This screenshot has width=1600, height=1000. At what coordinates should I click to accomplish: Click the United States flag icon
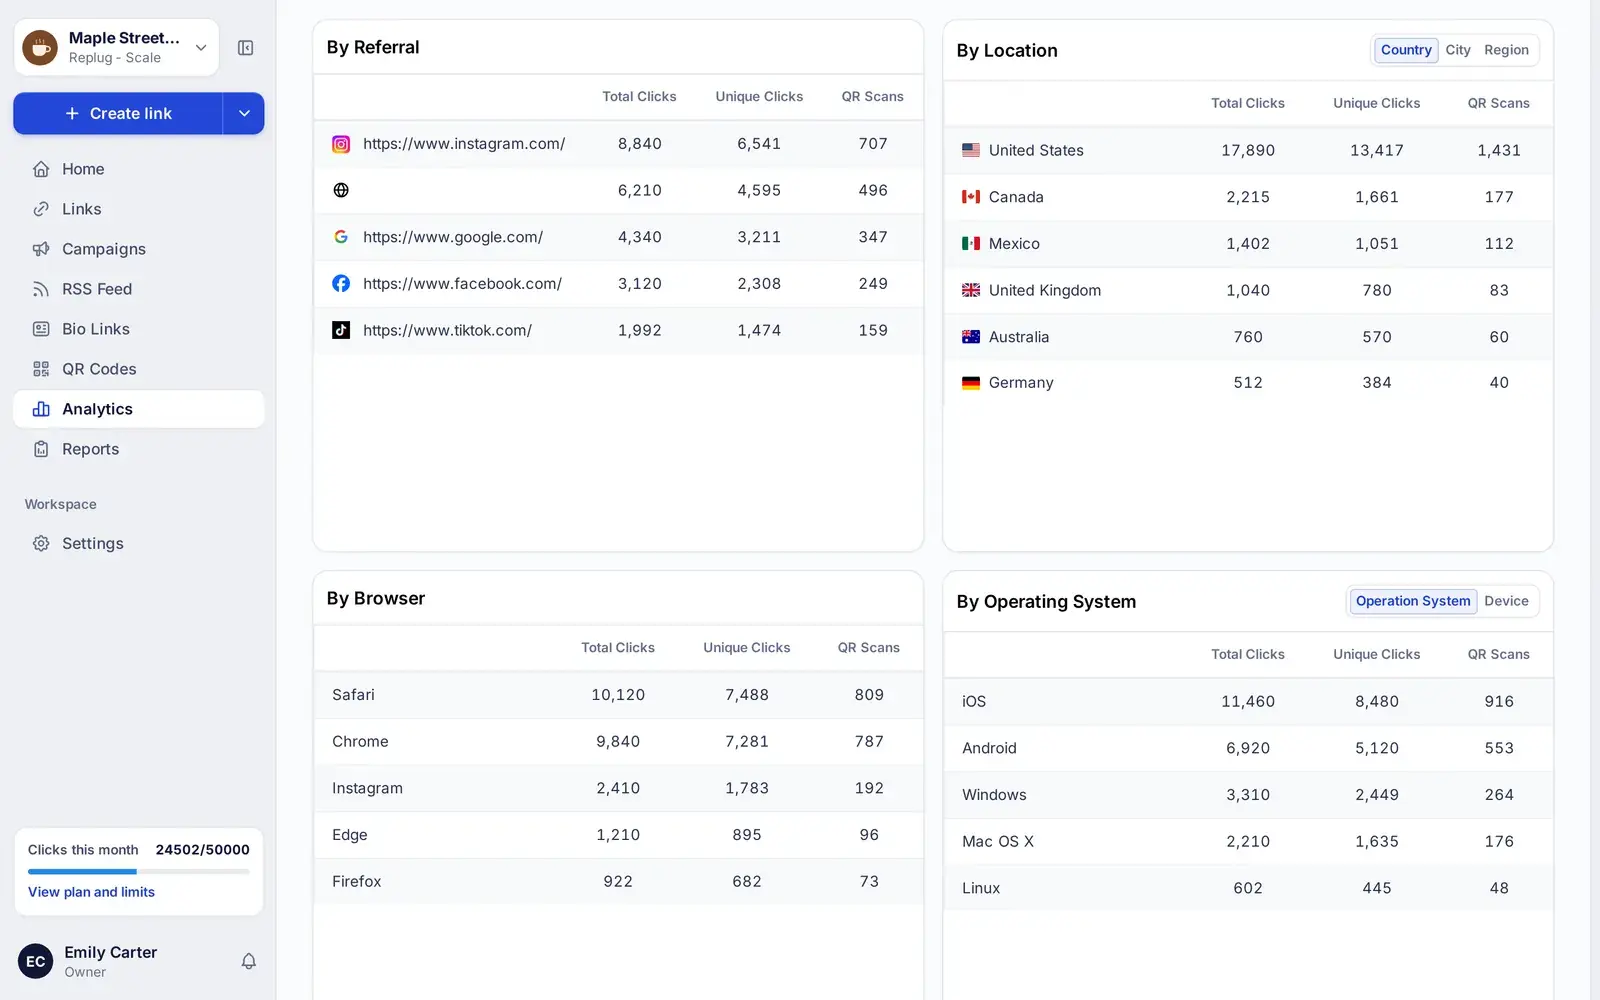[x=971, y=150]
